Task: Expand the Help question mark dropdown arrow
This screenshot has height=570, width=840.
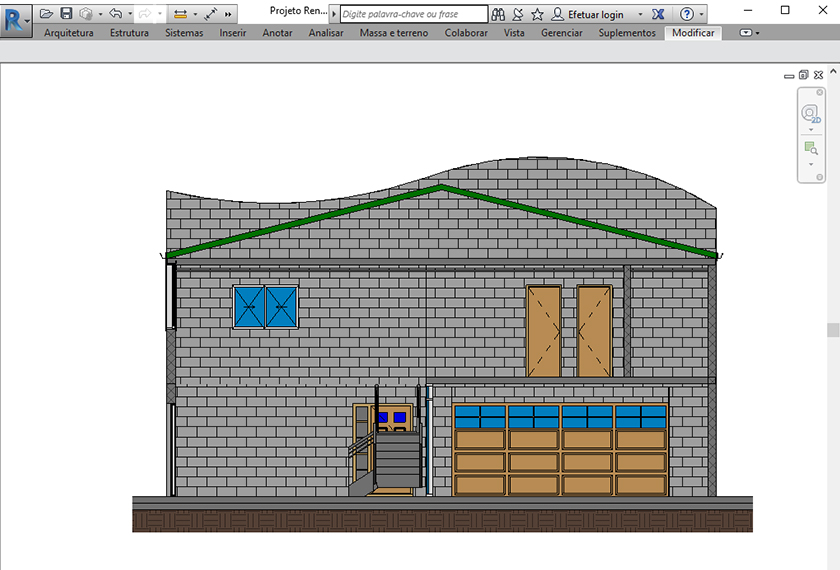Action: point(702,15)
